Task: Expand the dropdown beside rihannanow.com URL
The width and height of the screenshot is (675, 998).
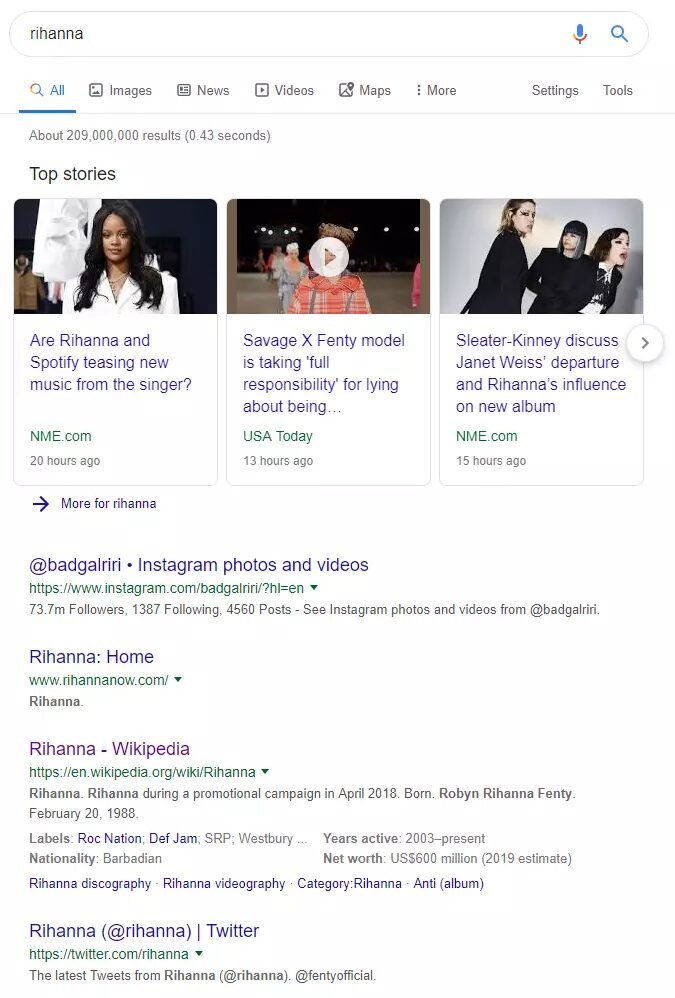Action: pos(178,679)
